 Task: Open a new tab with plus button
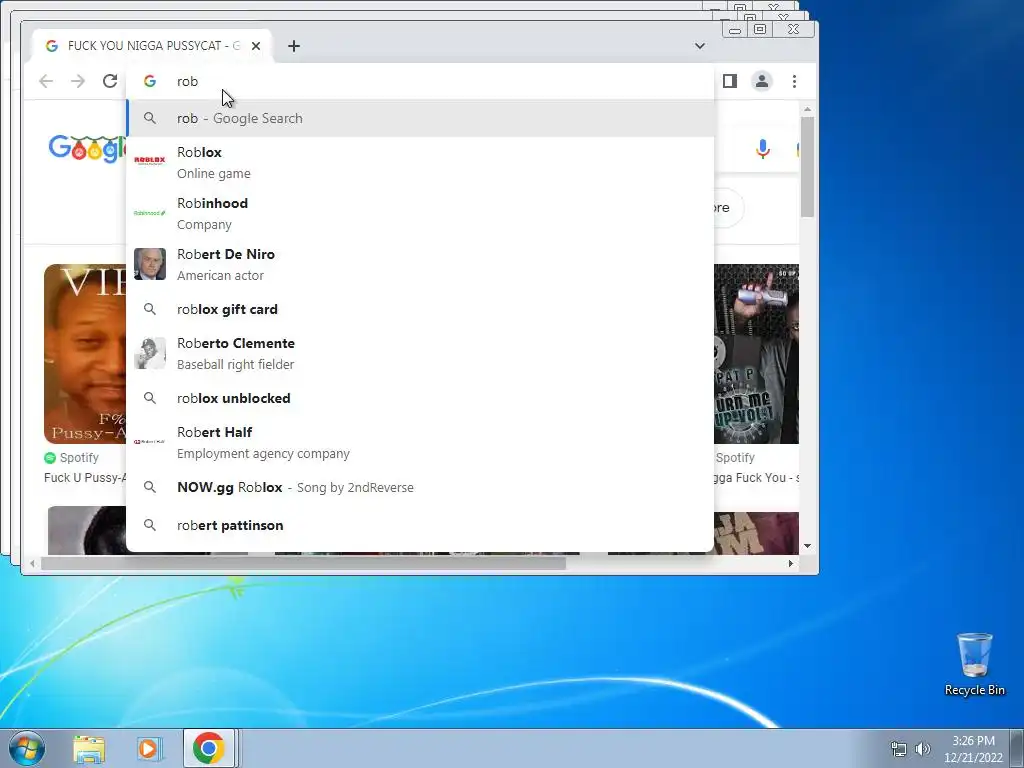pos(294,46)
